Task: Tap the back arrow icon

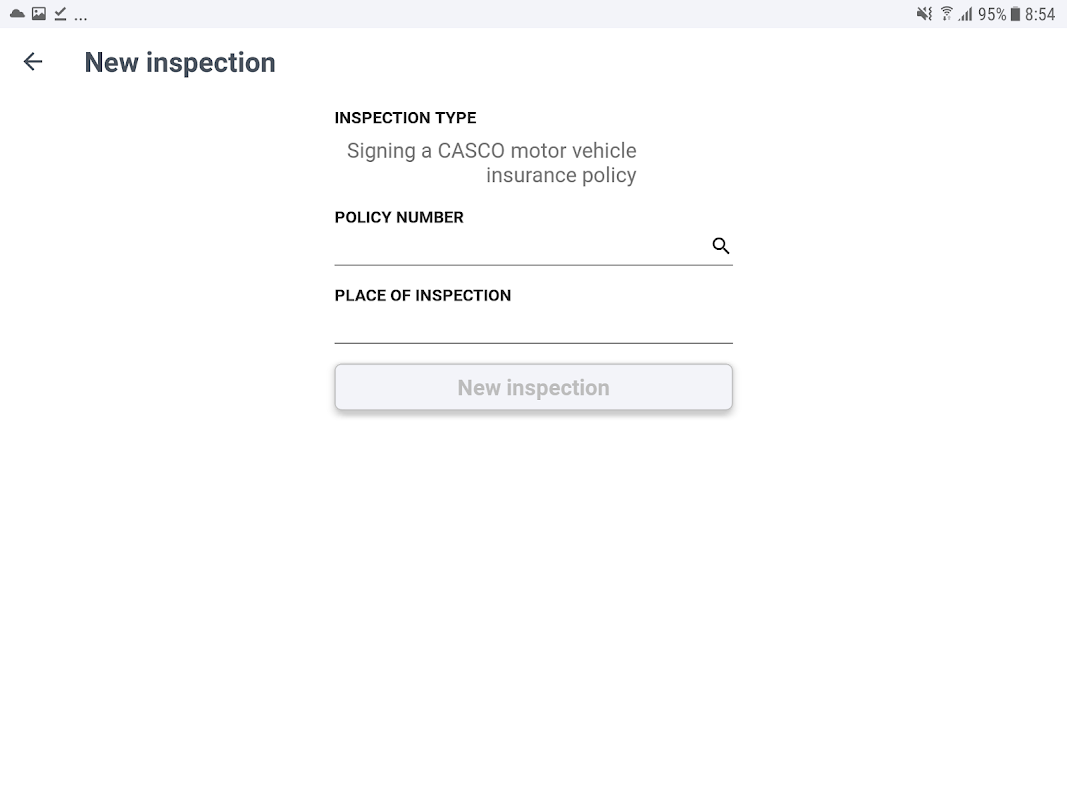Action: pyautogui.click(x=33, y=62)
